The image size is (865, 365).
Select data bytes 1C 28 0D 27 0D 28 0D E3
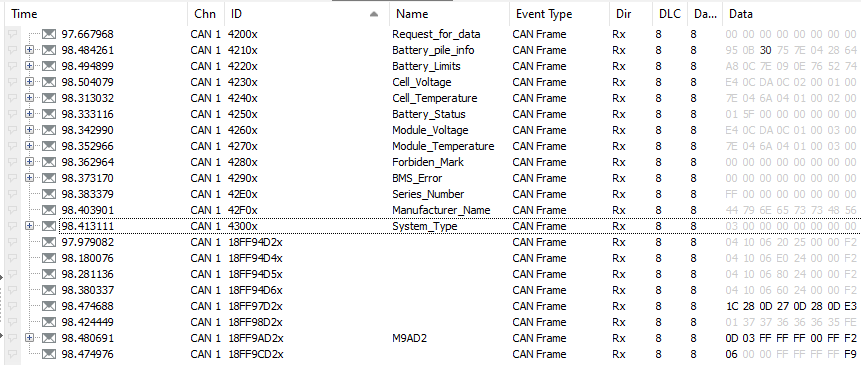(x=792, y=306)
